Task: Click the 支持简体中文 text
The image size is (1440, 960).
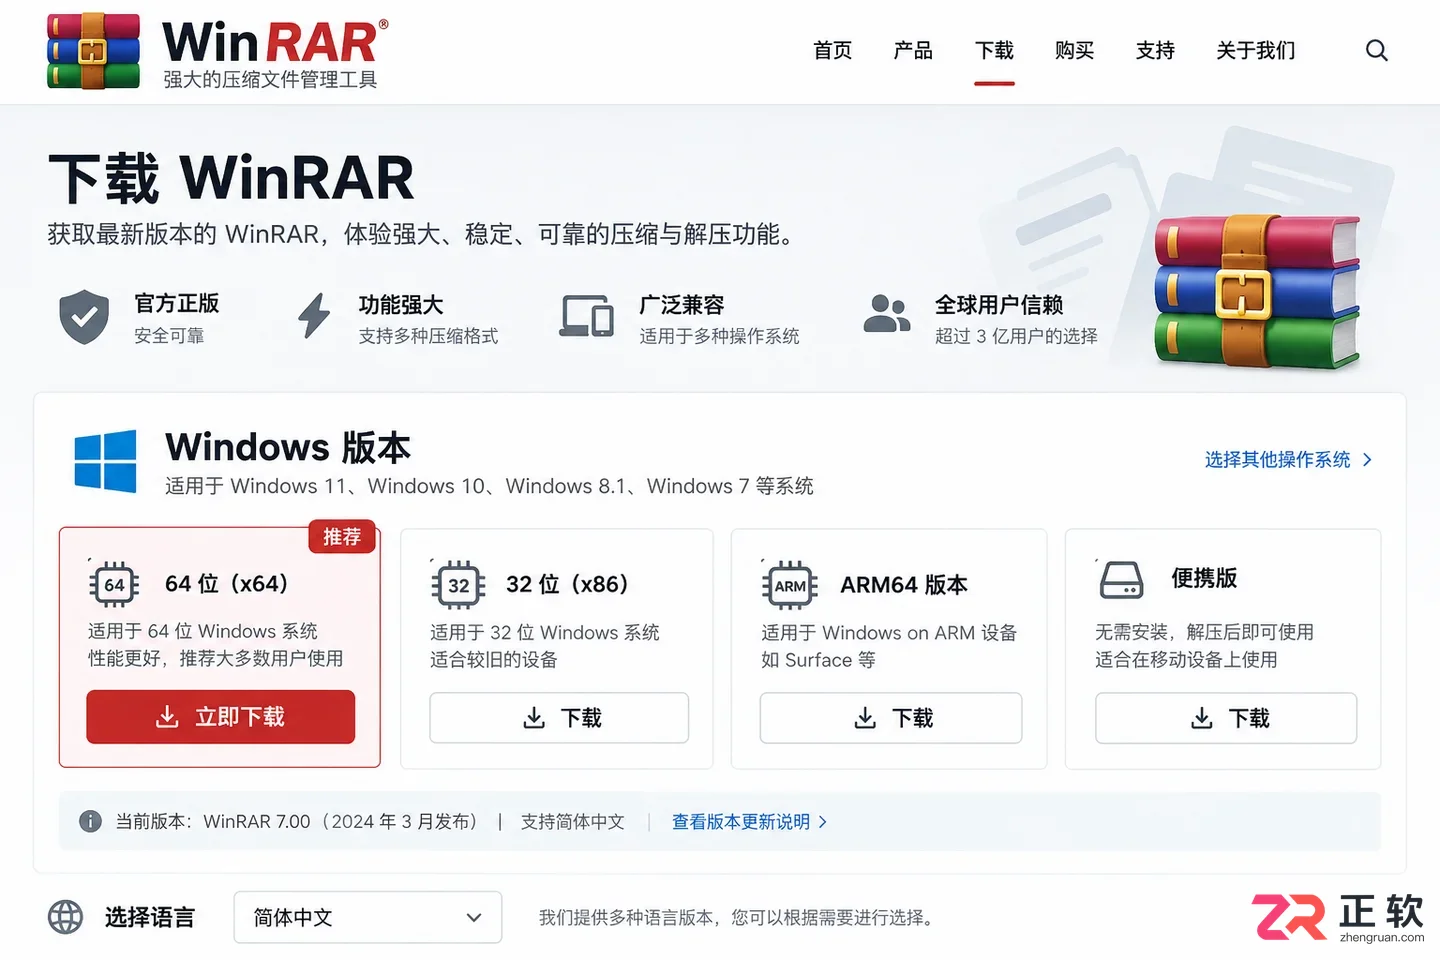Action: (573, 821)
